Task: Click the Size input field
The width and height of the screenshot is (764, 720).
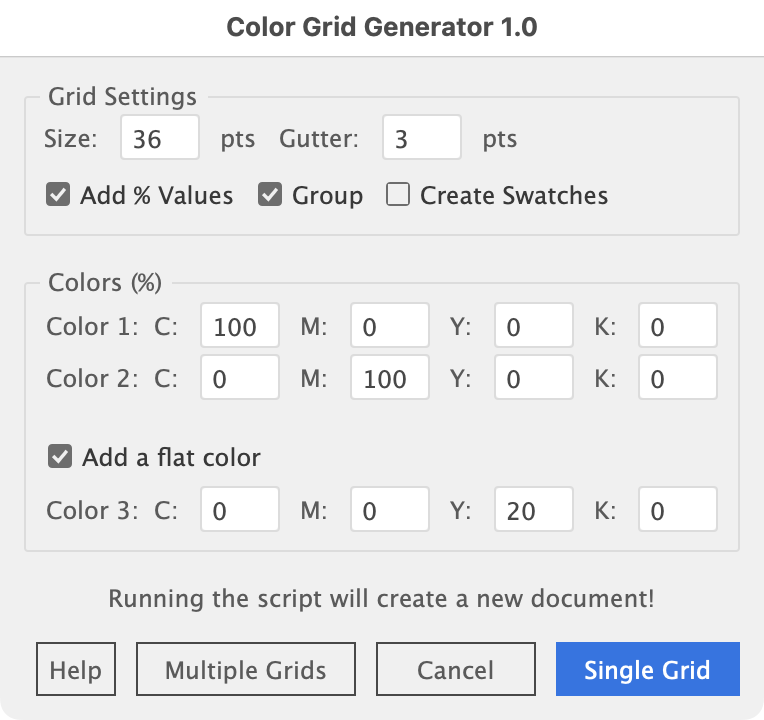Action: 160,137
